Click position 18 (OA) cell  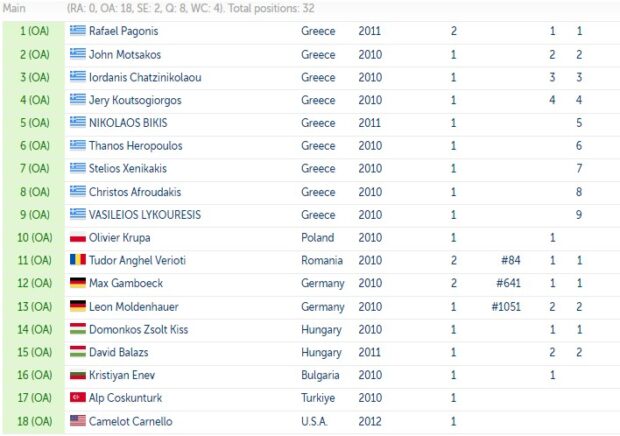tap(34, 421)
